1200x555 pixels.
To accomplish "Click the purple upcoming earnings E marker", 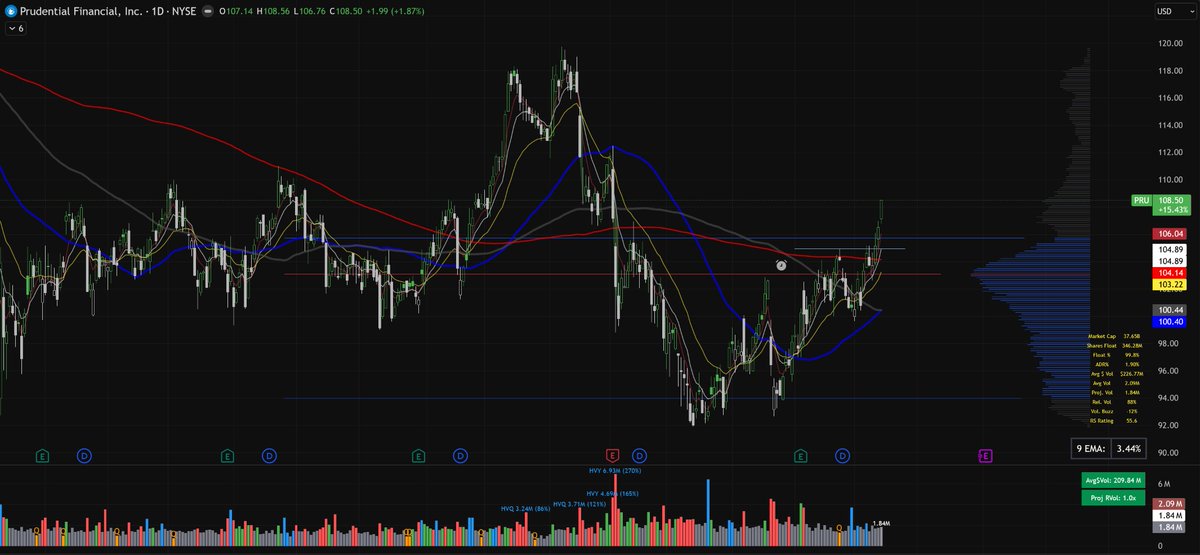I will (985, 455).
